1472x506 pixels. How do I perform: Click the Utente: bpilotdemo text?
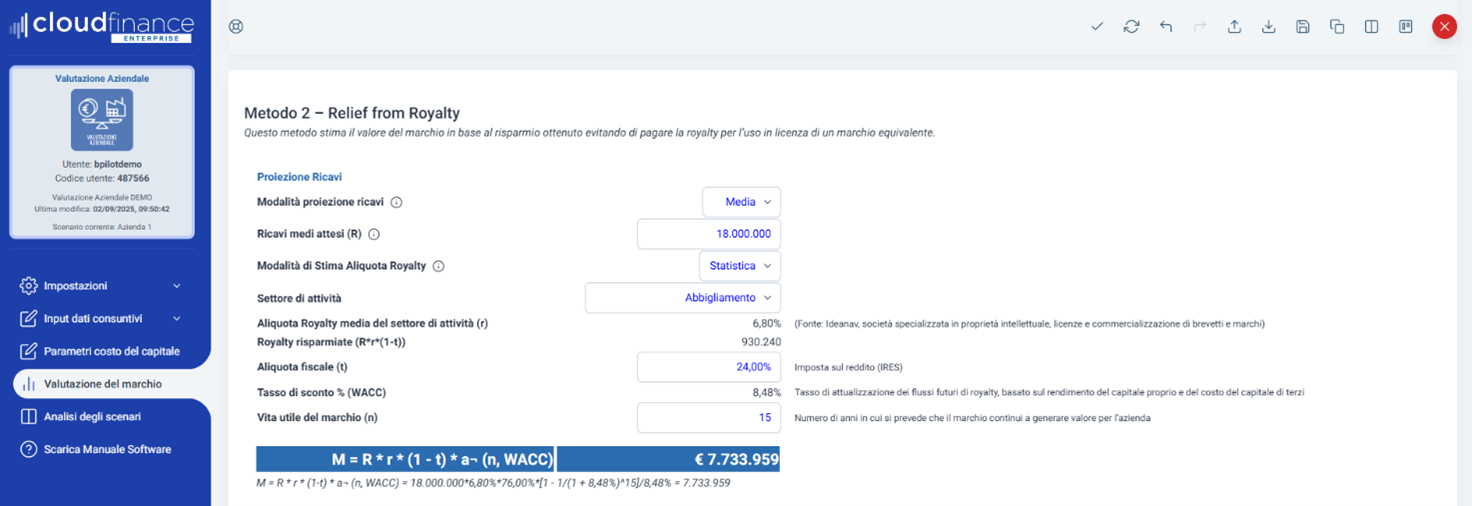(x=102, y=164)
